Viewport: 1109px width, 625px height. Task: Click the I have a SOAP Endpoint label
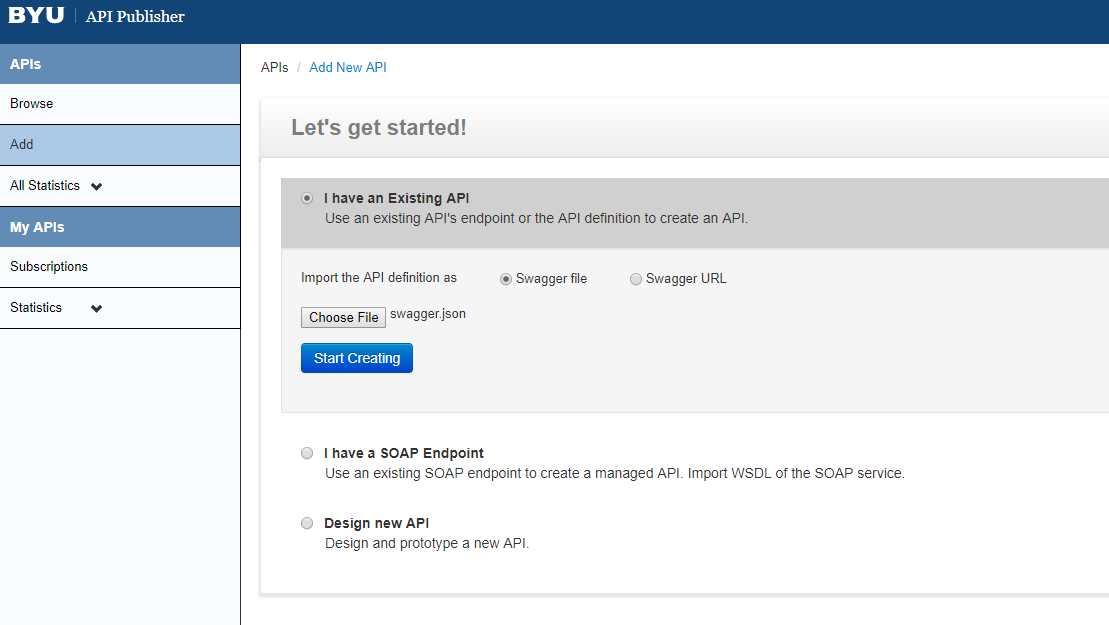coord(404,453)
